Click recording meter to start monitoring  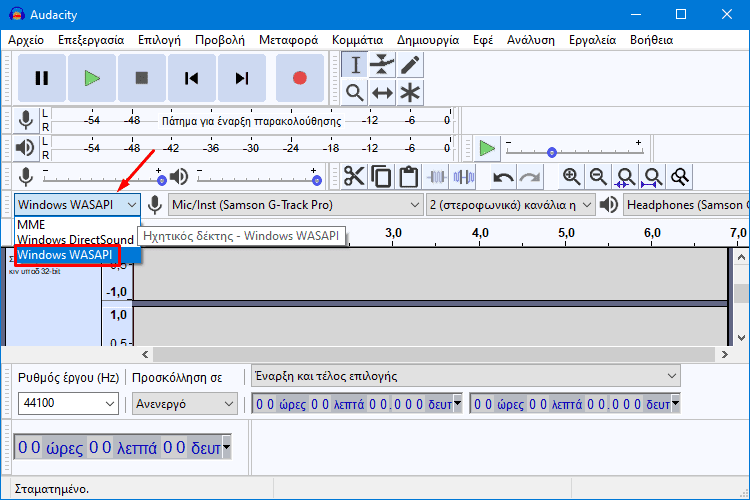[x=252, y=121]
